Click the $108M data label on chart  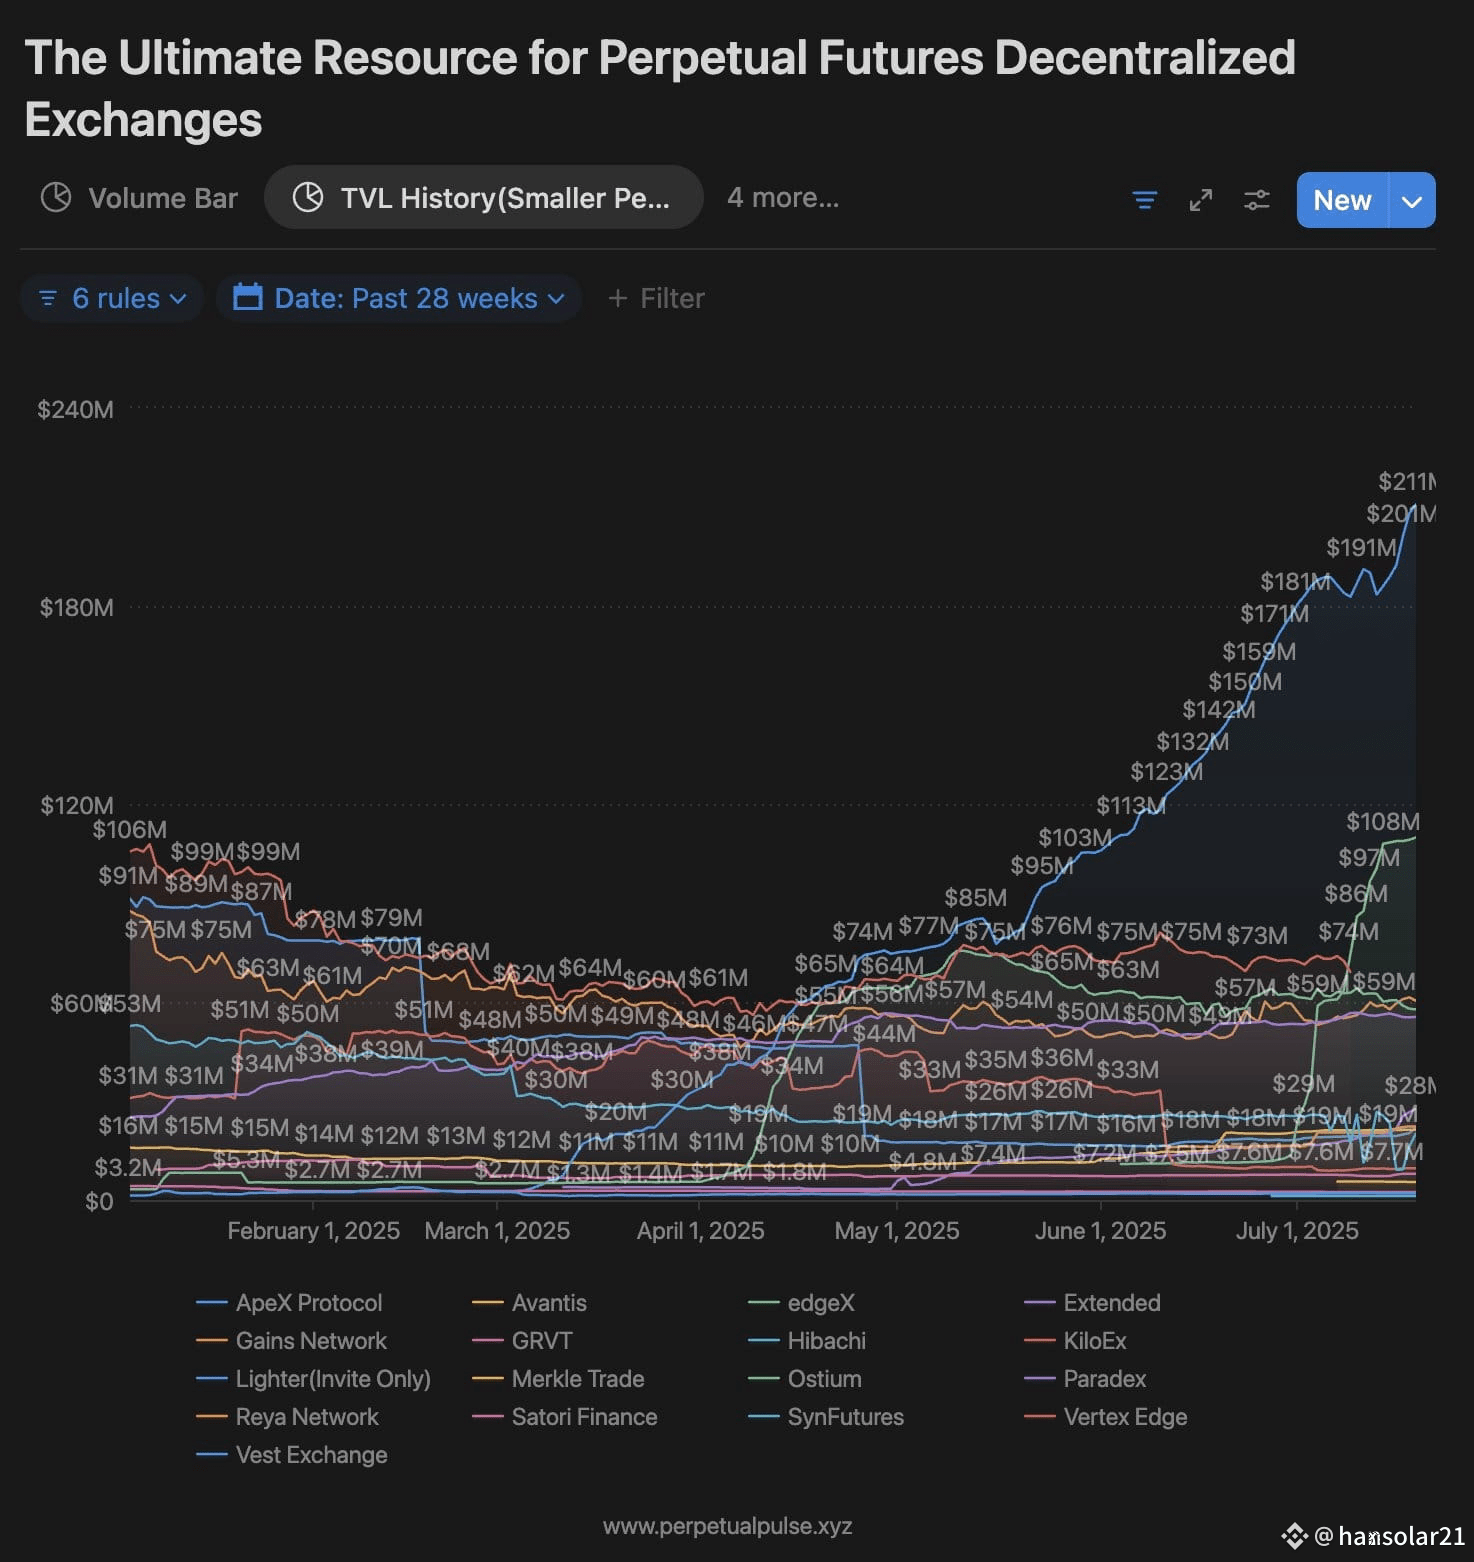[1383, 822]
